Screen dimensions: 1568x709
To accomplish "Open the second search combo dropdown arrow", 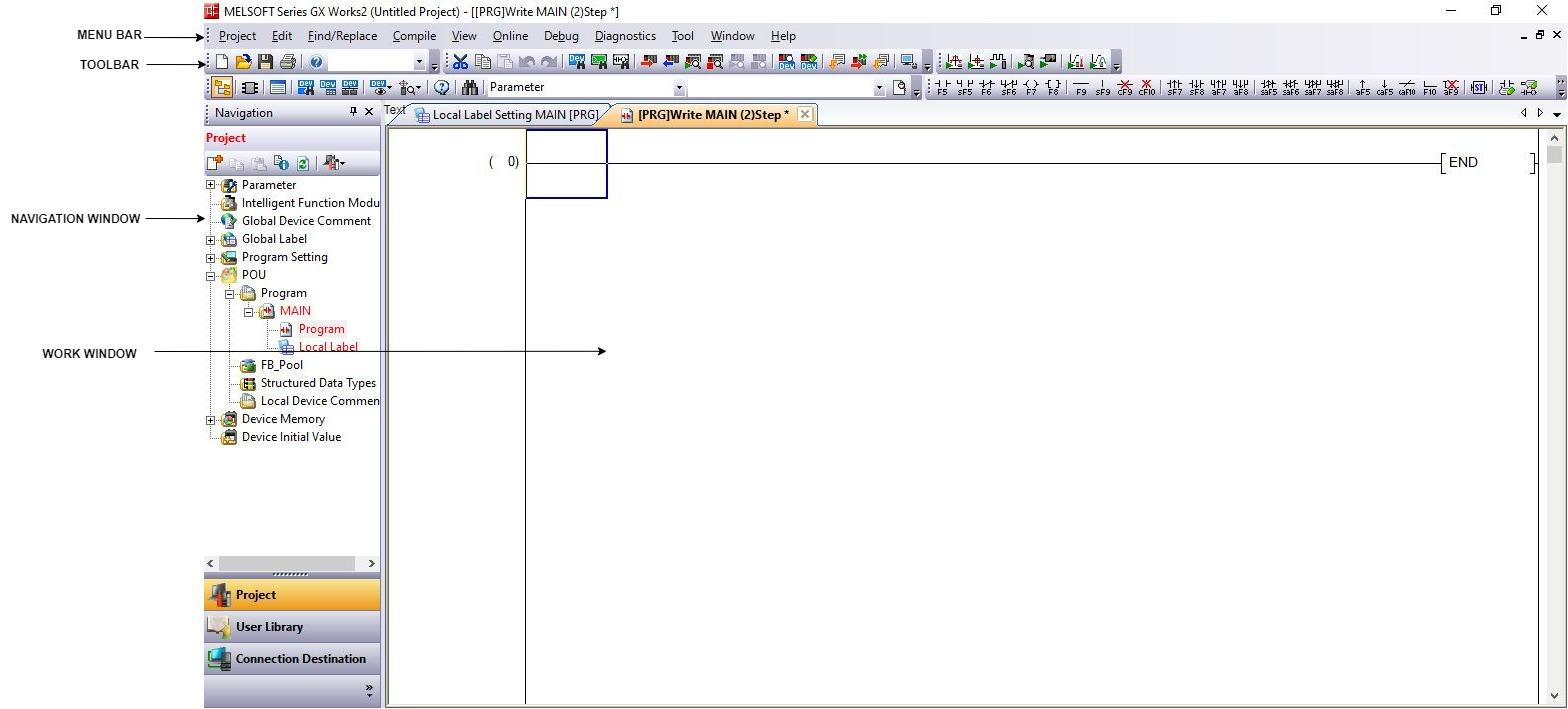I will click(879, 87).
